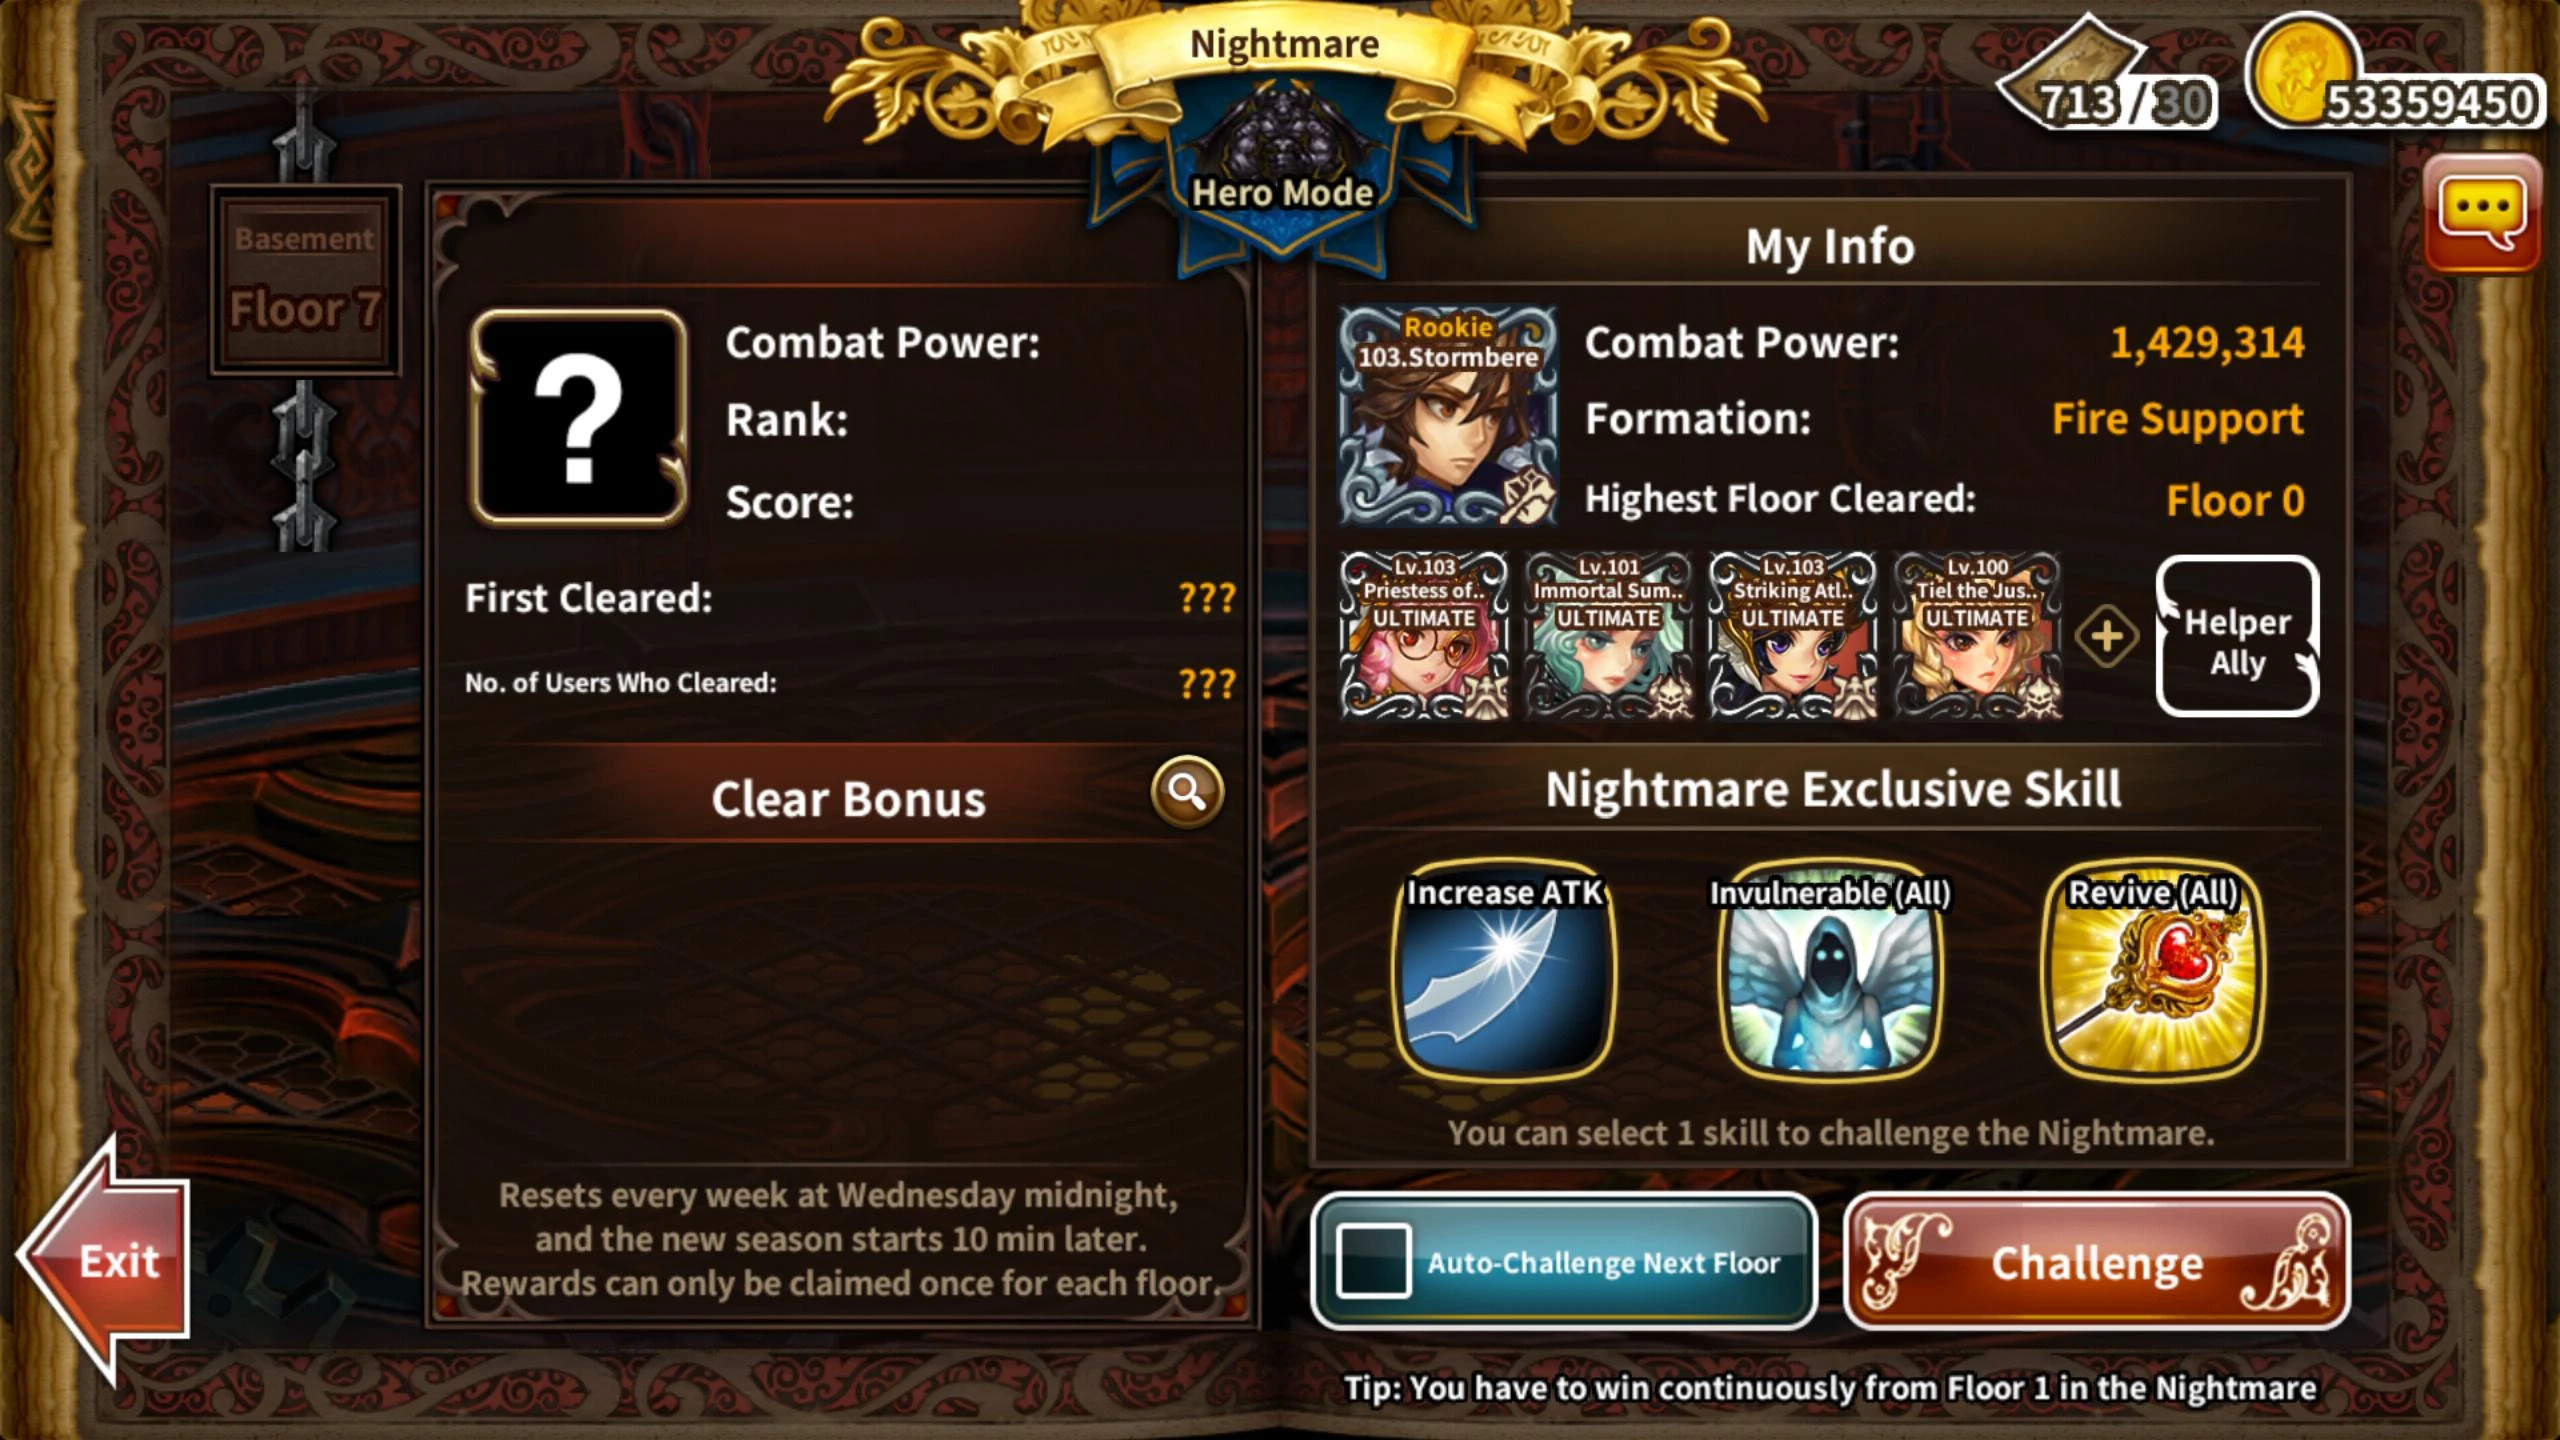This screenshot has height=1440, width=2560.
Task: Click the Exit arrow button
Action: (x=105, y=1260)
